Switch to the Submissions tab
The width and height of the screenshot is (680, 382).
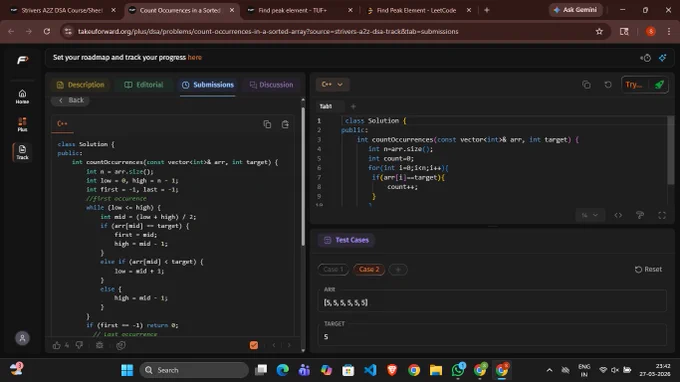pyautogui.click(x=208, y=85)
